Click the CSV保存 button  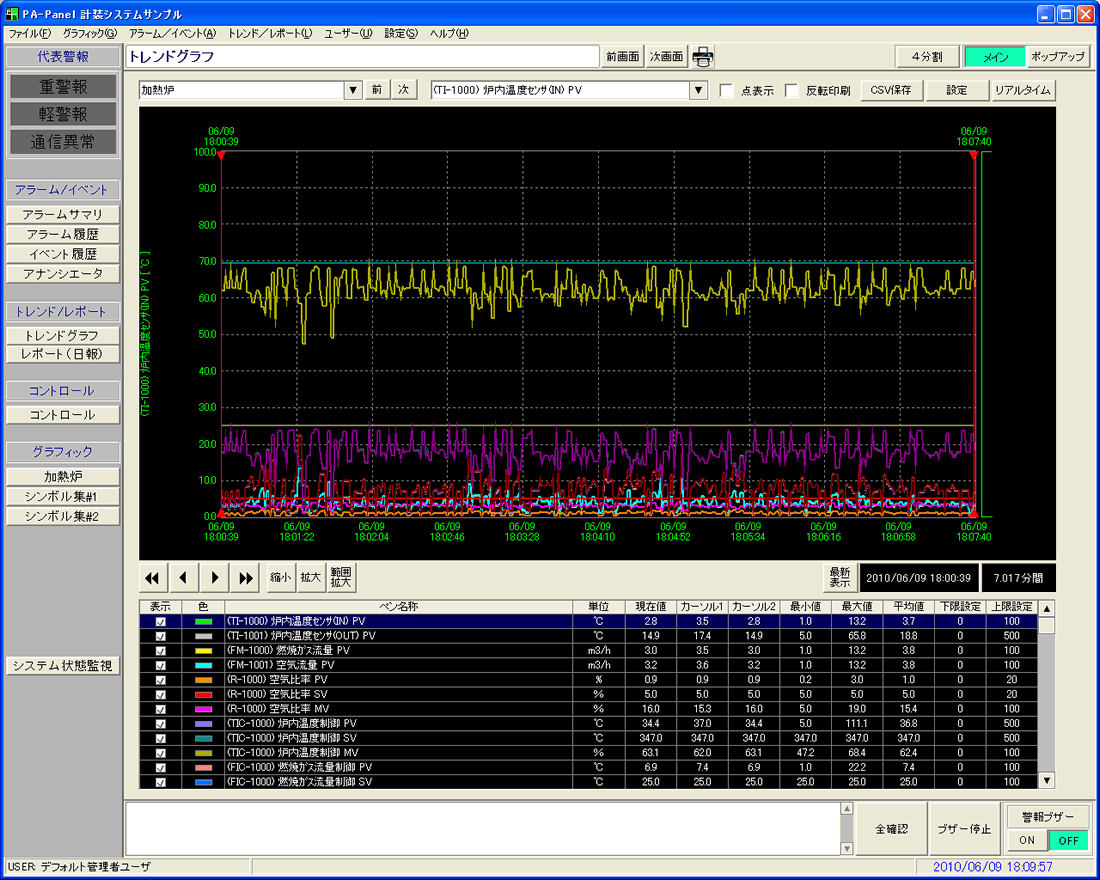890,90
